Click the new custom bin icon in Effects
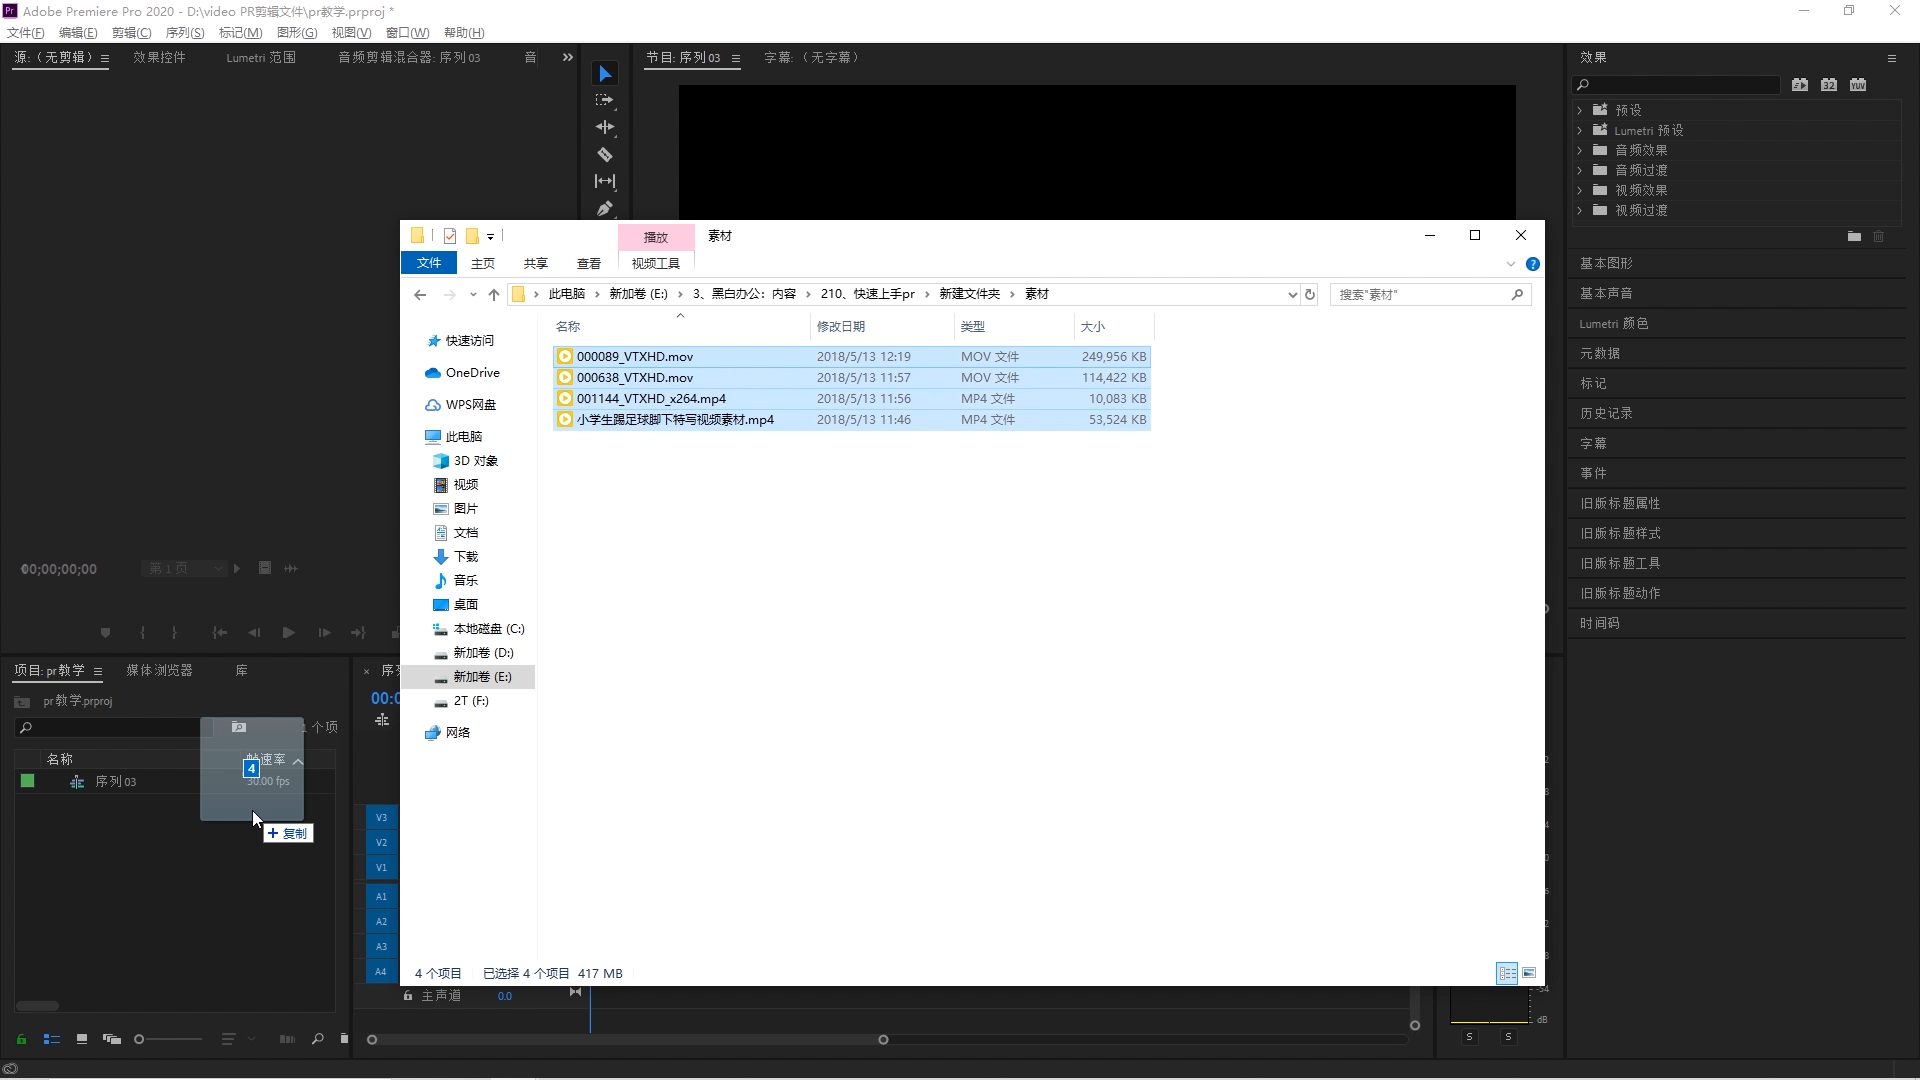 tap(1854, 237)
